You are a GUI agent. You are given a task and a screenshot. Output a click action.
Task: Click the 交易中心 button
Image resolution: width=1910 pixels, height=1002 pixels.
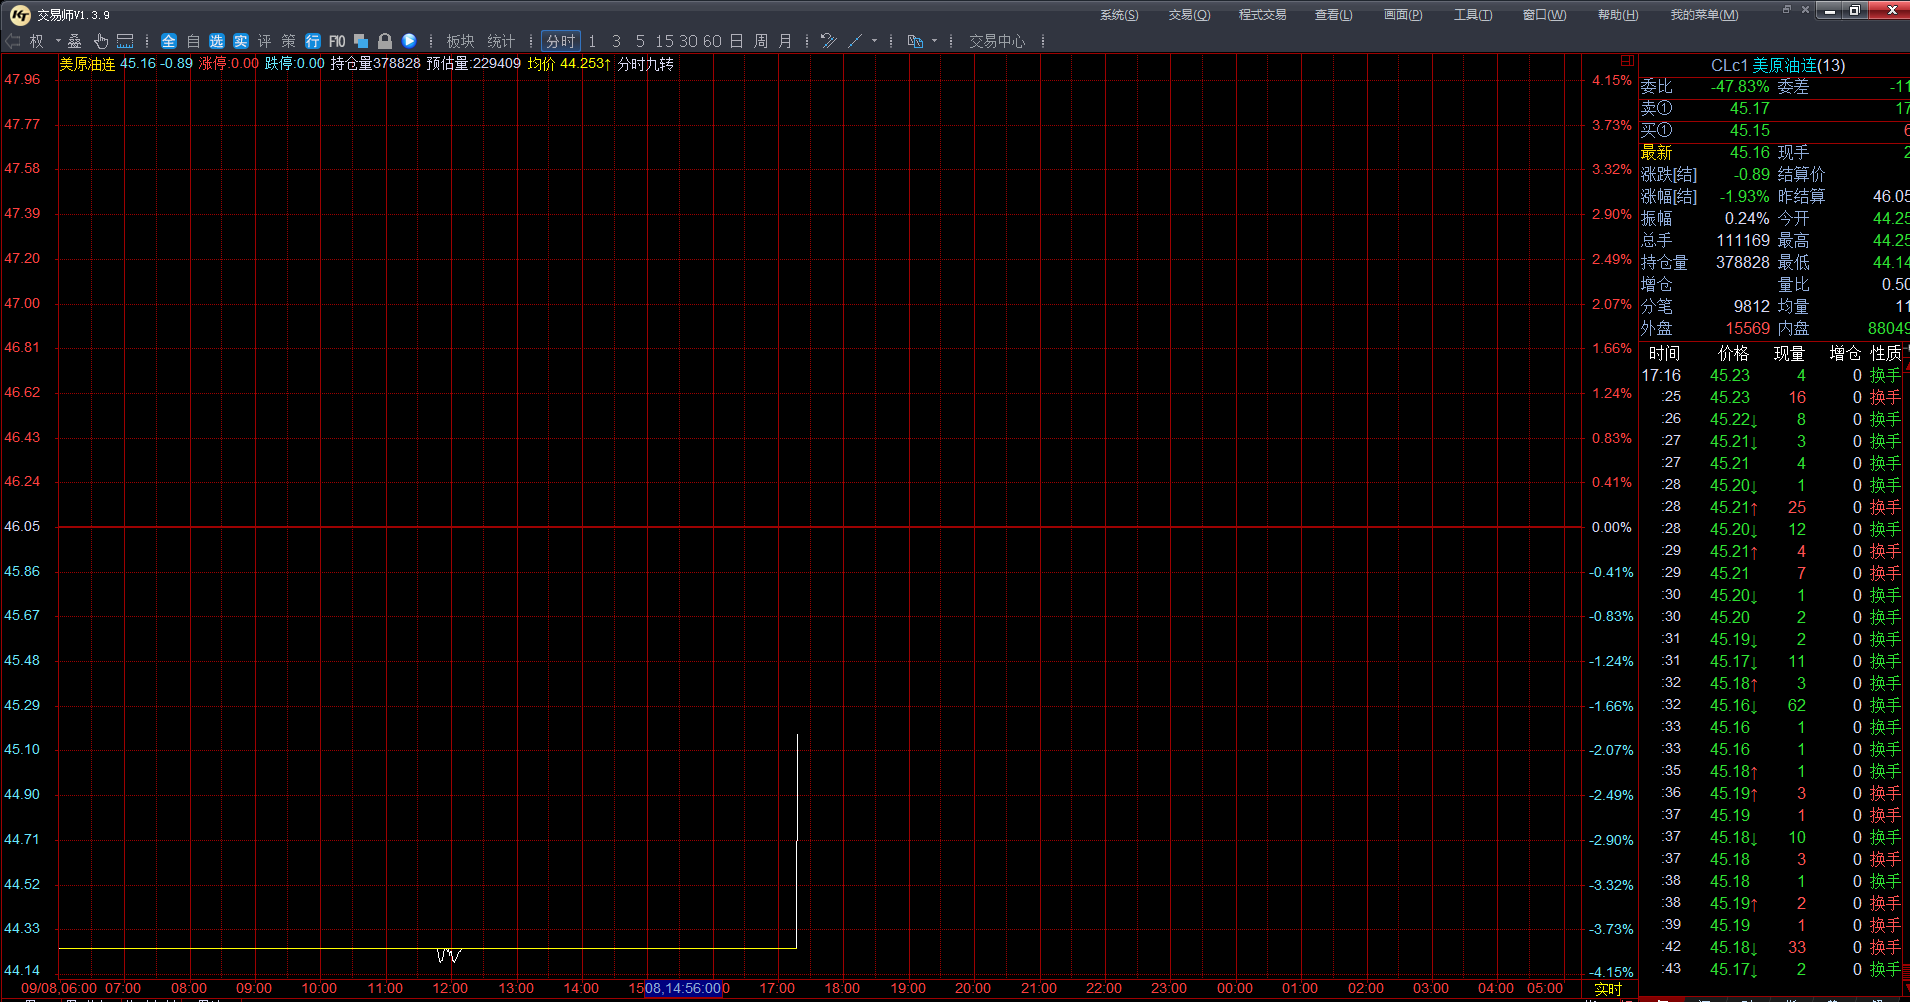coord(997,41)
